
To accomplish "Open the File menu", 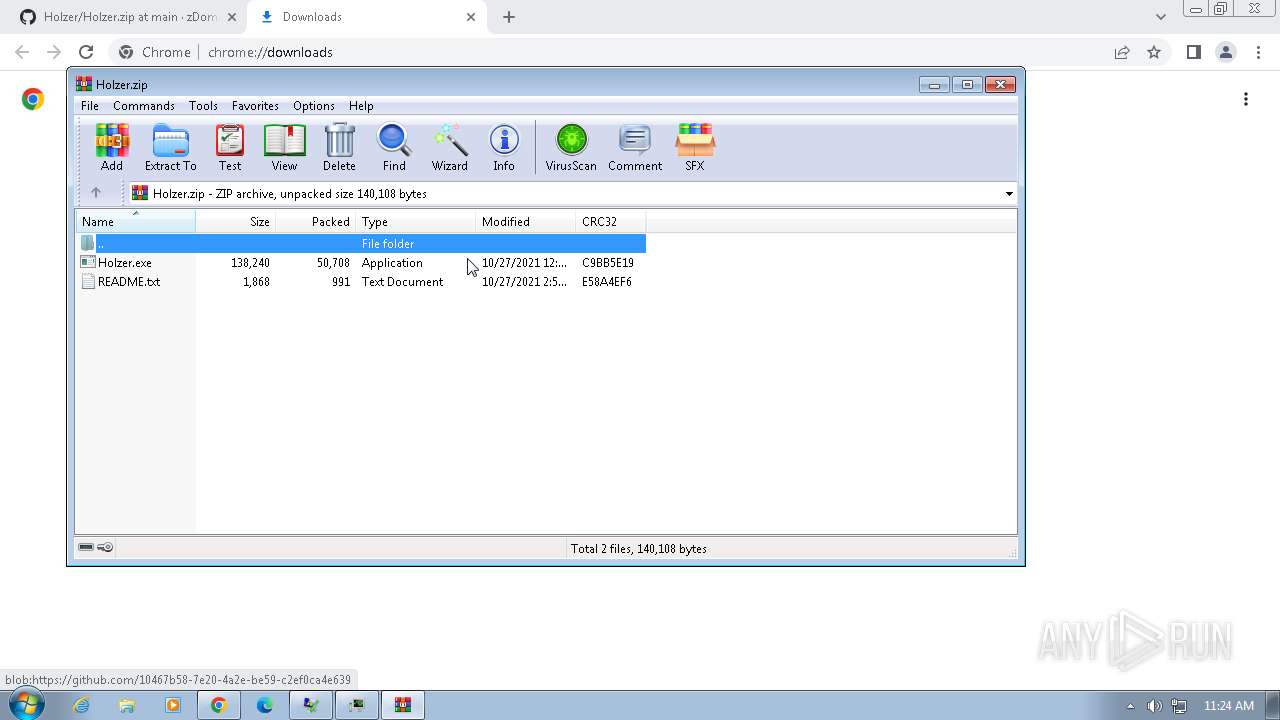I will tap(89, 106).
